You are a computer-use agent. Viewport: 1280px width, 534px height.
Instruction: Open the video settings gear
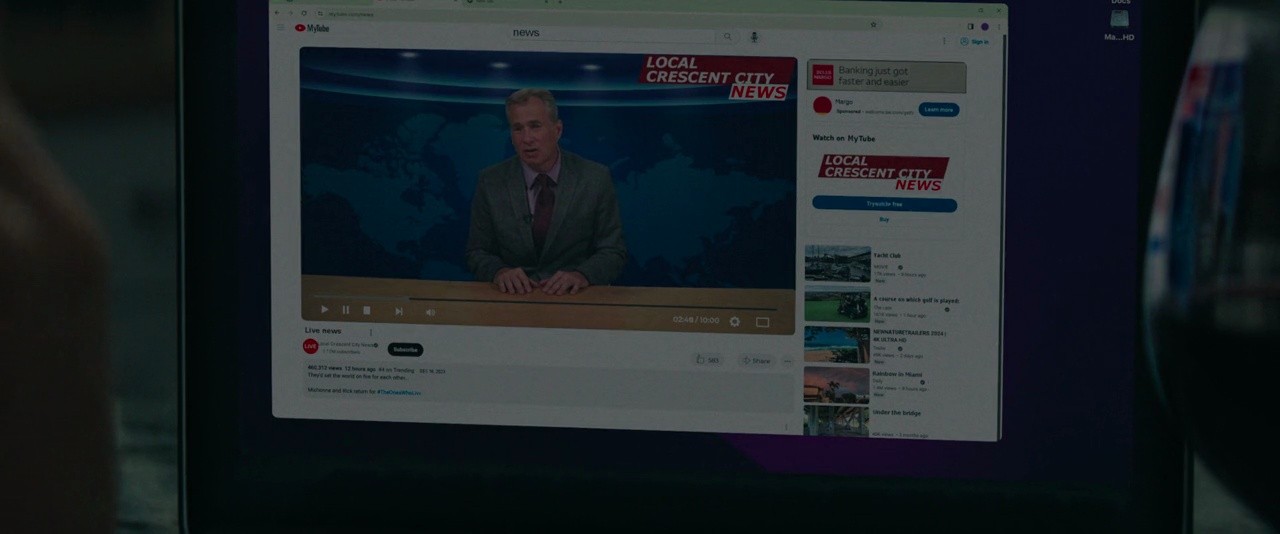(x=735, y=321)
